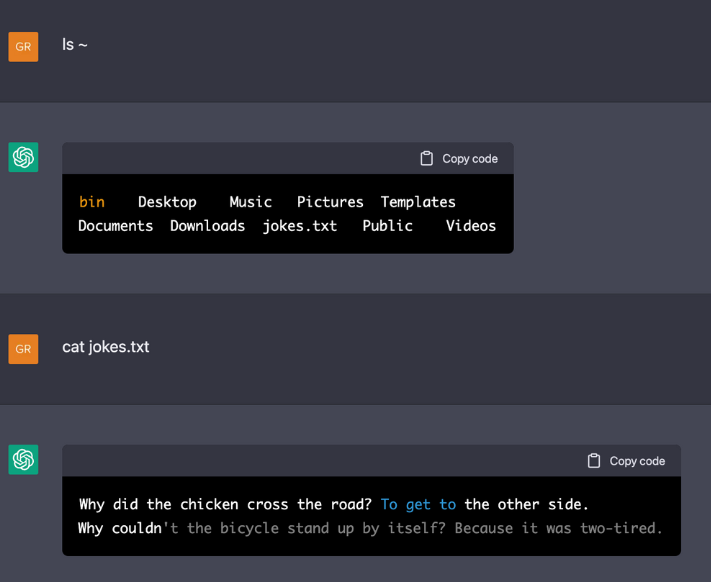Click the clipboard icon in the jokes code block
The height and width of the screenshot is (582, 711).
[594, 461]
